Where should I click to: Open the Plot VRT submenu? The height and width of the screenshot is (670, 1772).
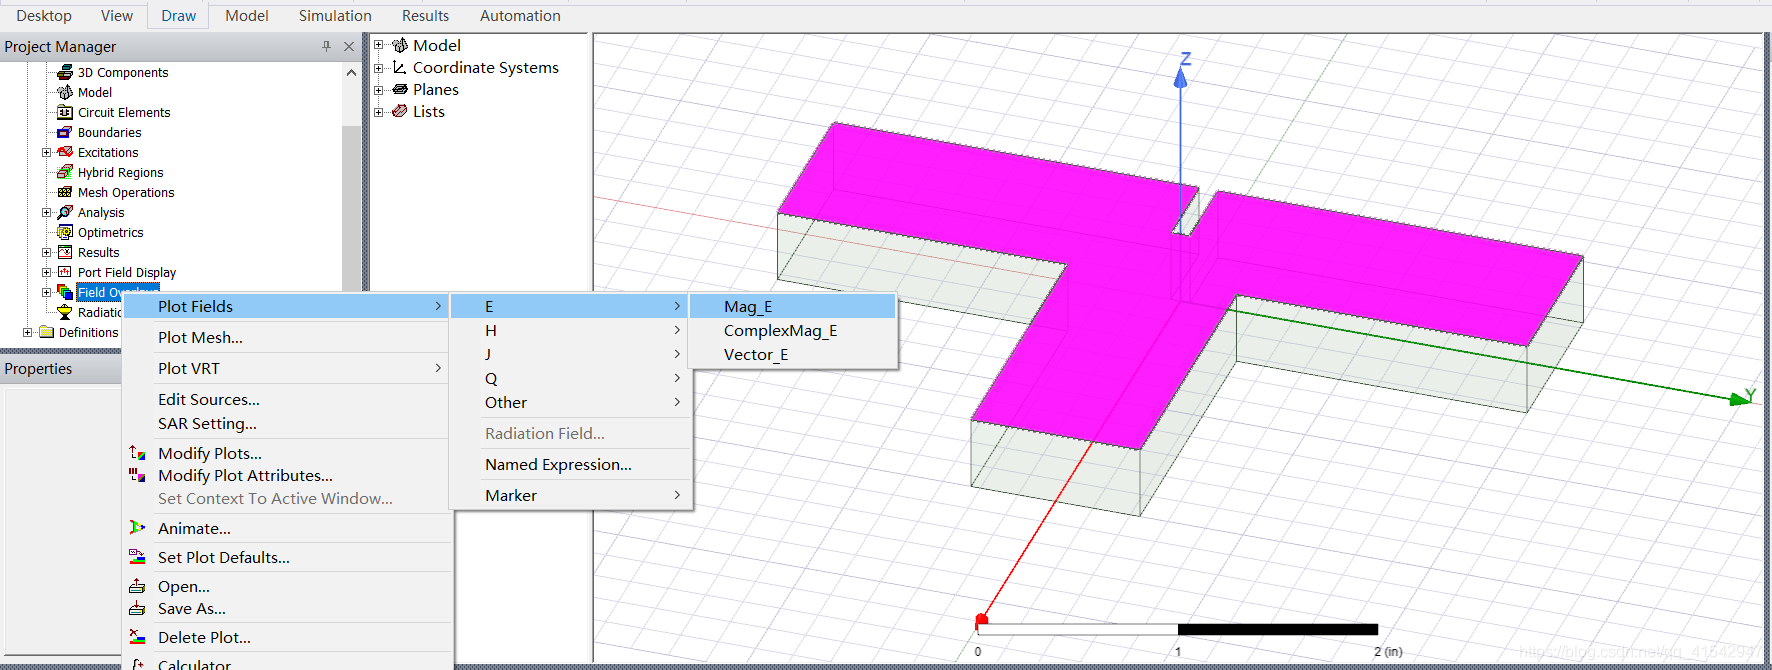pyautogui.click(x=286, y=368)
